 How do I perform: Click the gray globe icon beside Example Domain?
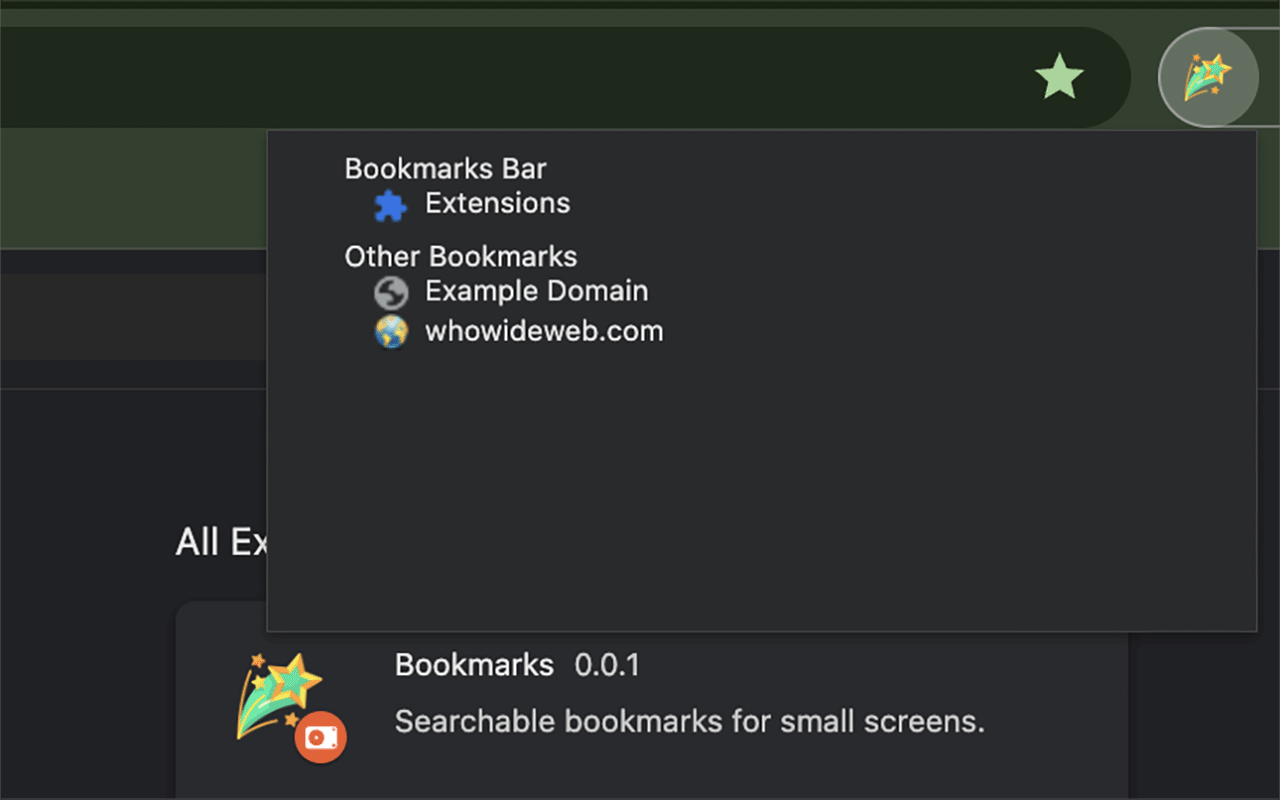(x=390, y=293)
